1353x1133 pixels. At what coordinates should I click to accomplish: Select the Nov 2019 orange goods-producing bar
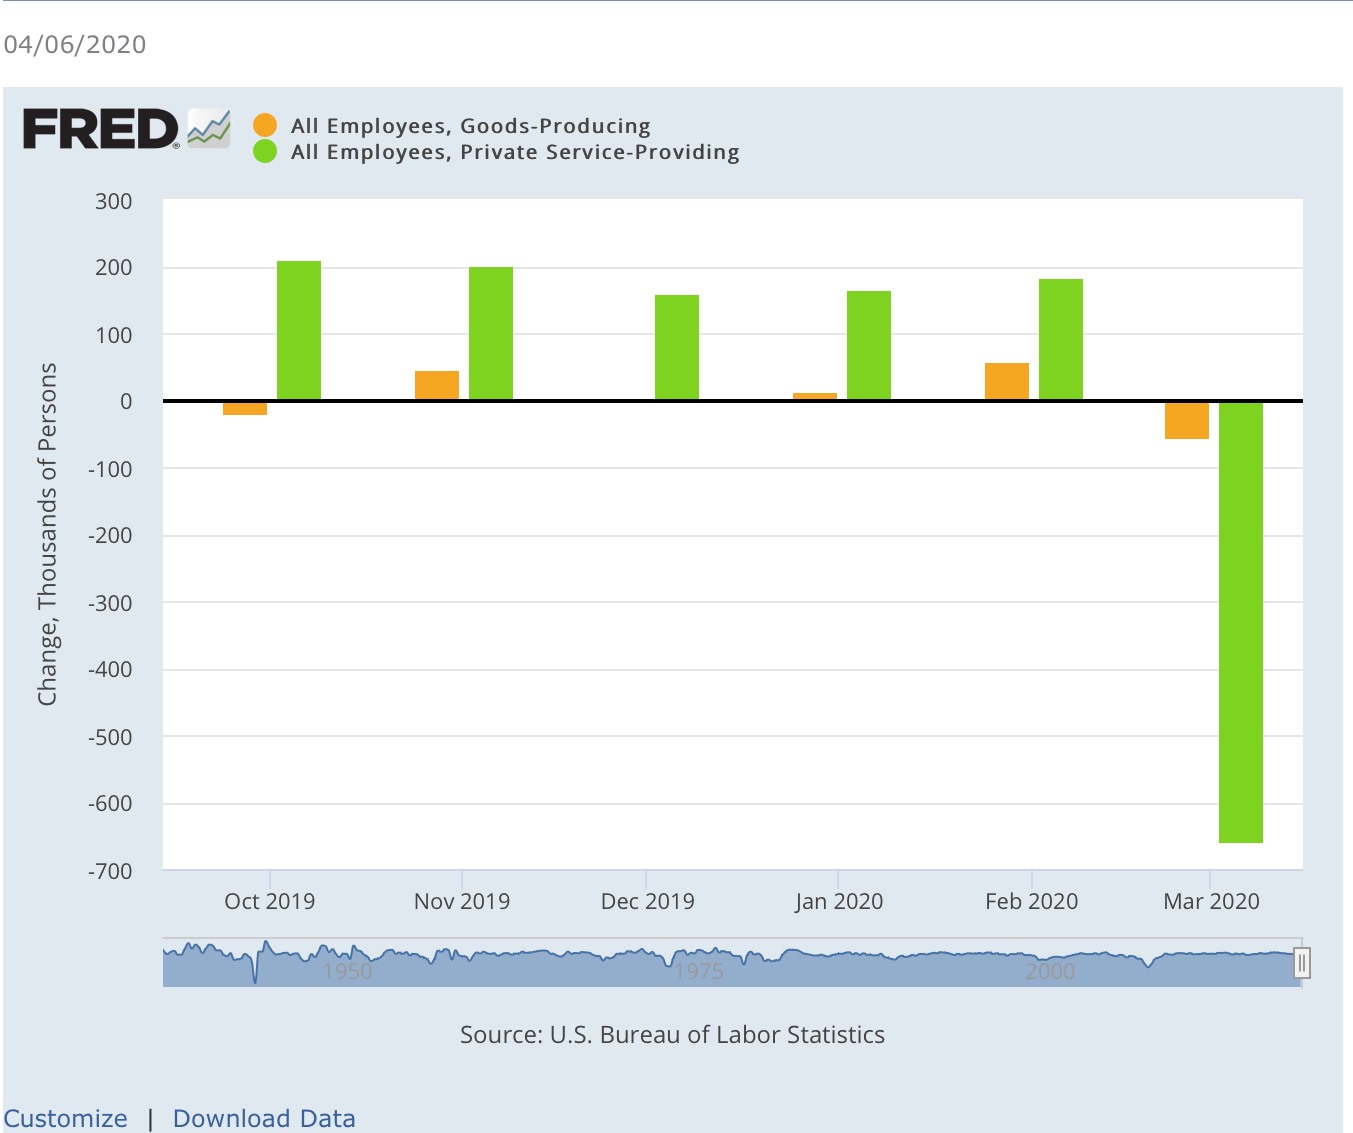437,385
